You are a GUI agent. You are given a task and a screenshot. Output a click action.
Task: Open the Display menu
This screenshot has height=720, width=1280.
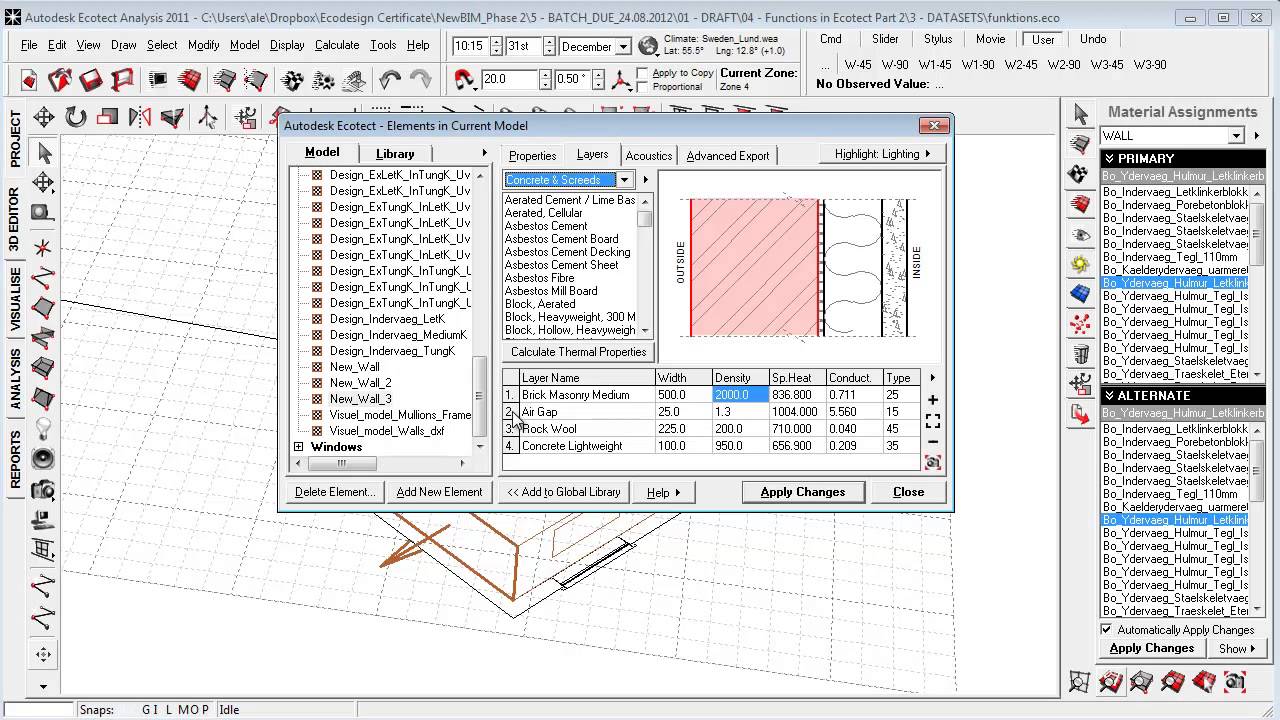[x=287, y=45]
